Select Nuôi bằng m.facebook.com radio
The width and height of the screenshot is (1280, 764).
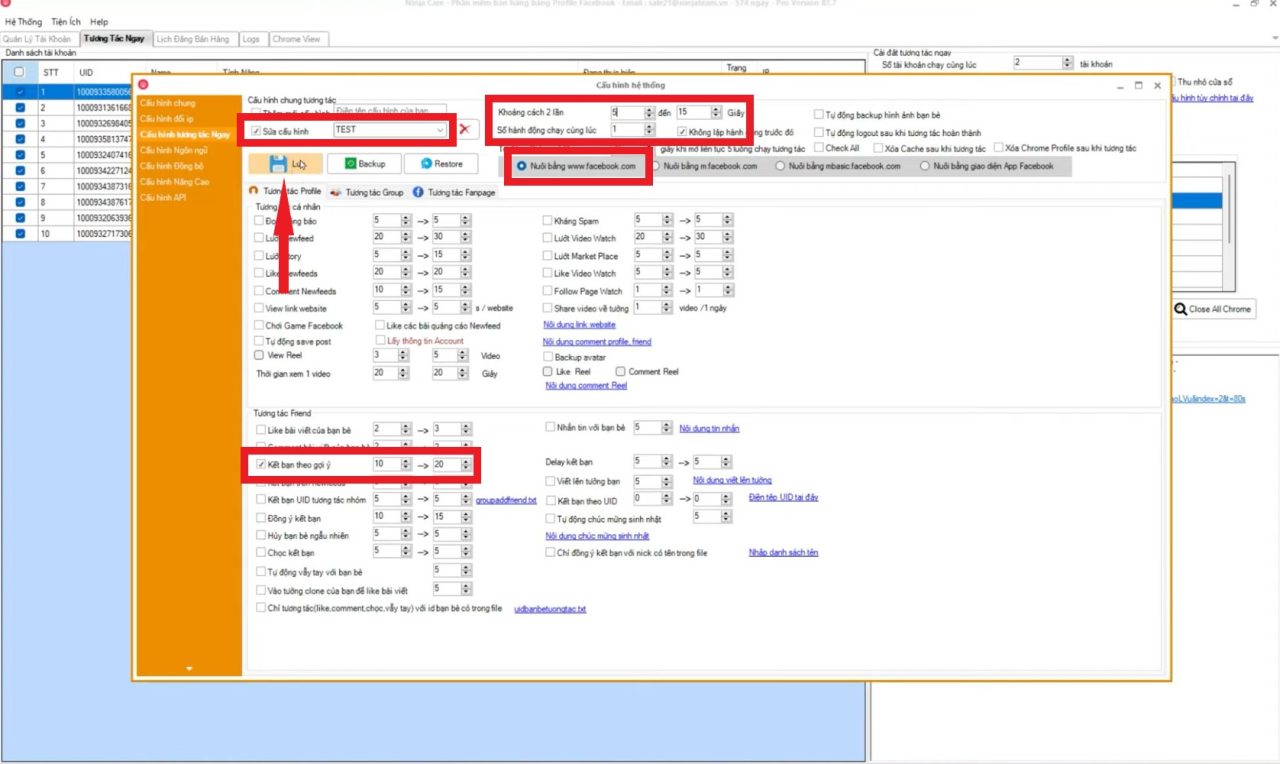656,166
